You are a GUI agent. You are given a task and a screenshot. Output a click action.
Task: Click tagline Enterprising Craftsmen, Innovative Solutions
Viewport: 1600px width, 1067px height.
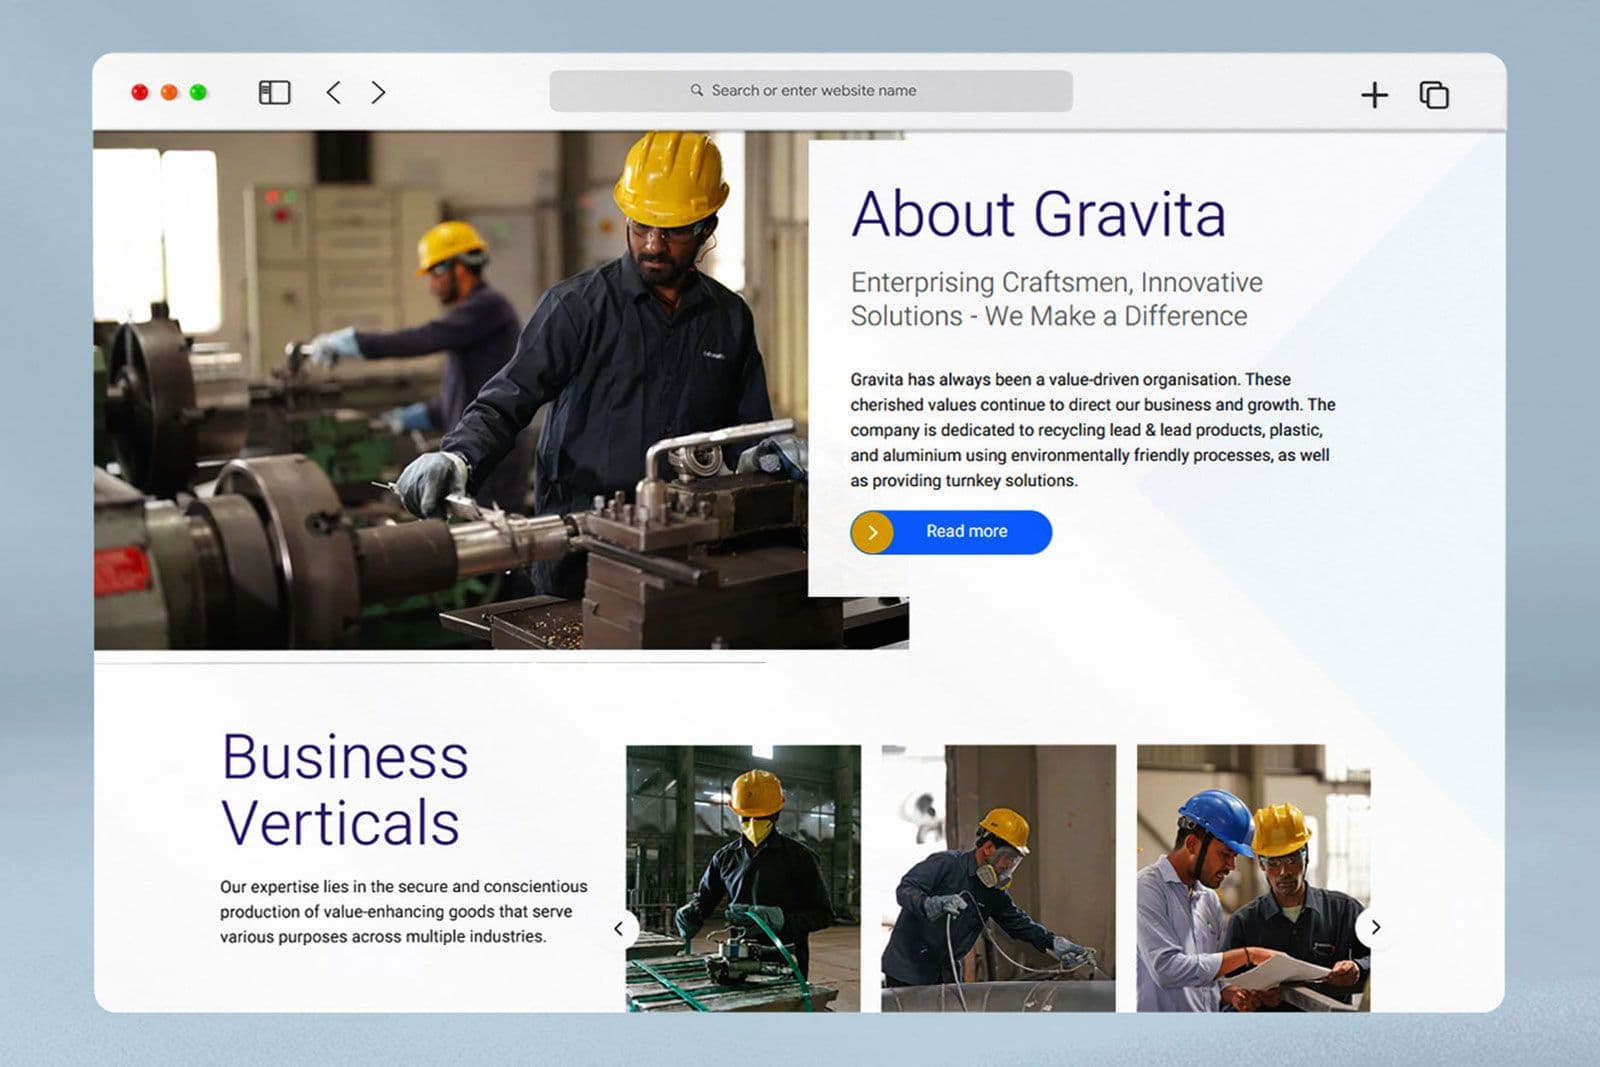pyautogui.click(x=1056, y=299)
